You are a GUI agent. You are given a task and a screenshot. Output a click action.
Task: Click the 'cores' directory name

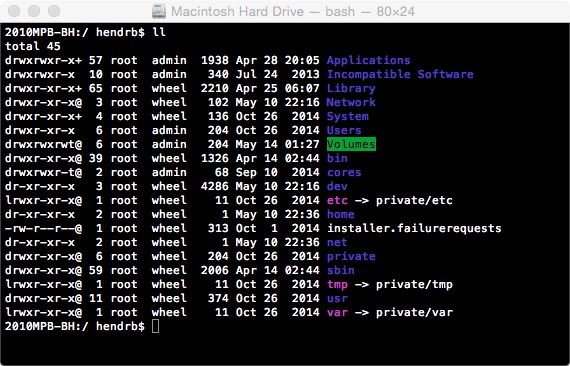coord(344,172)
